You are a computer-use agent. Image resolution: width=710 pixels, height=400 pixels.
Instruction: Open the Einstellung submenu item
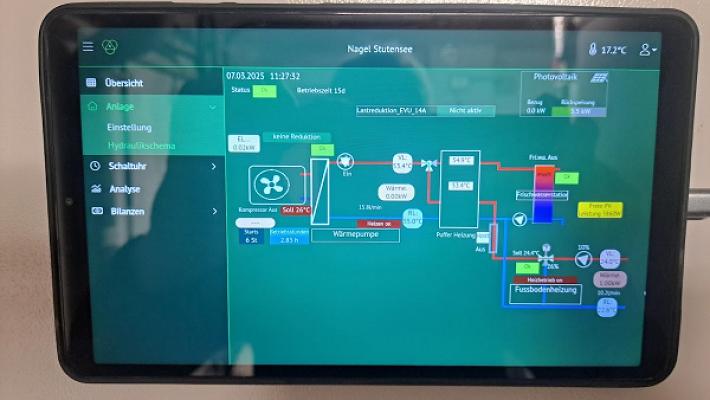129,128
